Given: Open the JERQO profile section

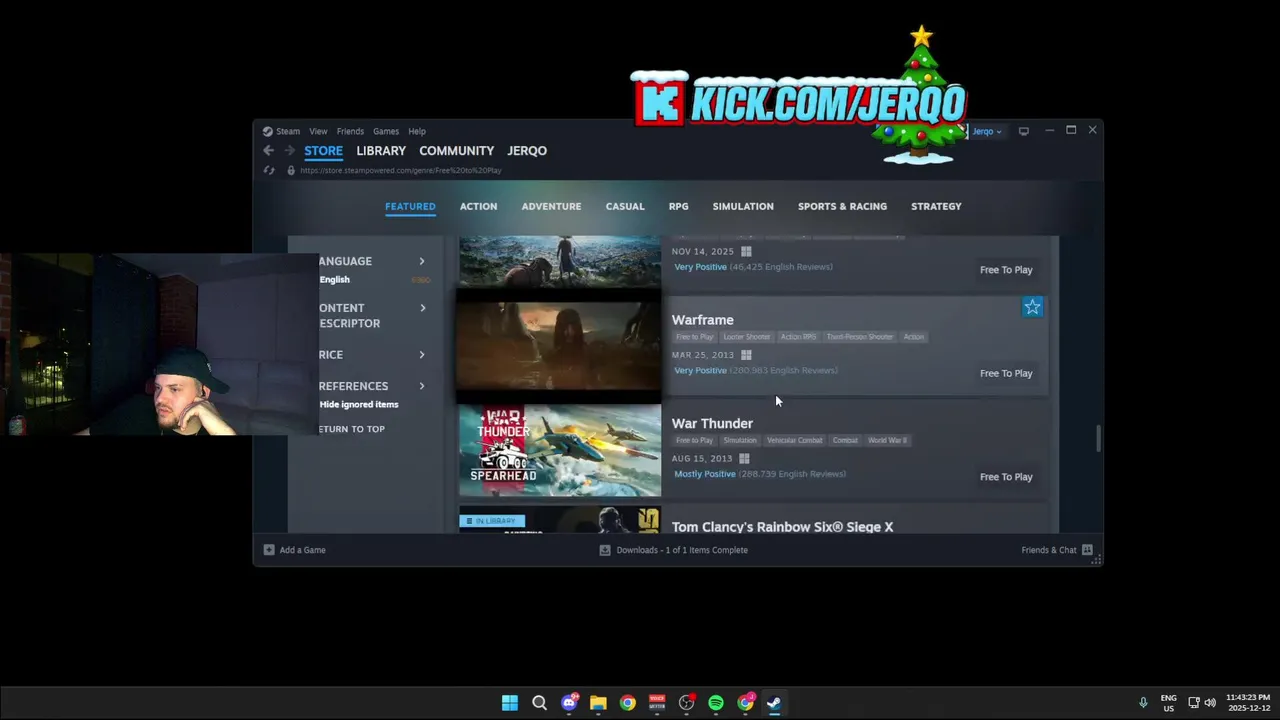Looking at the screenshot, I should [527, 151].
